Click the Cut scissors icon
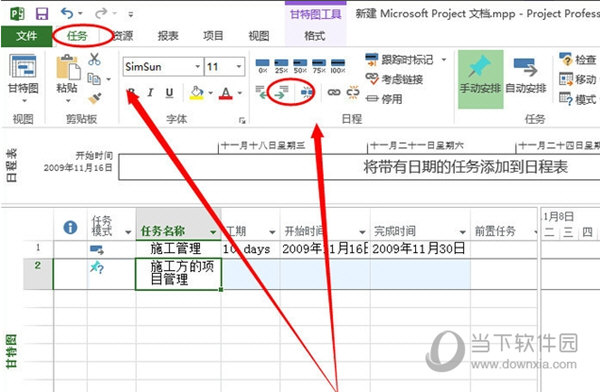 click(94, 59)
